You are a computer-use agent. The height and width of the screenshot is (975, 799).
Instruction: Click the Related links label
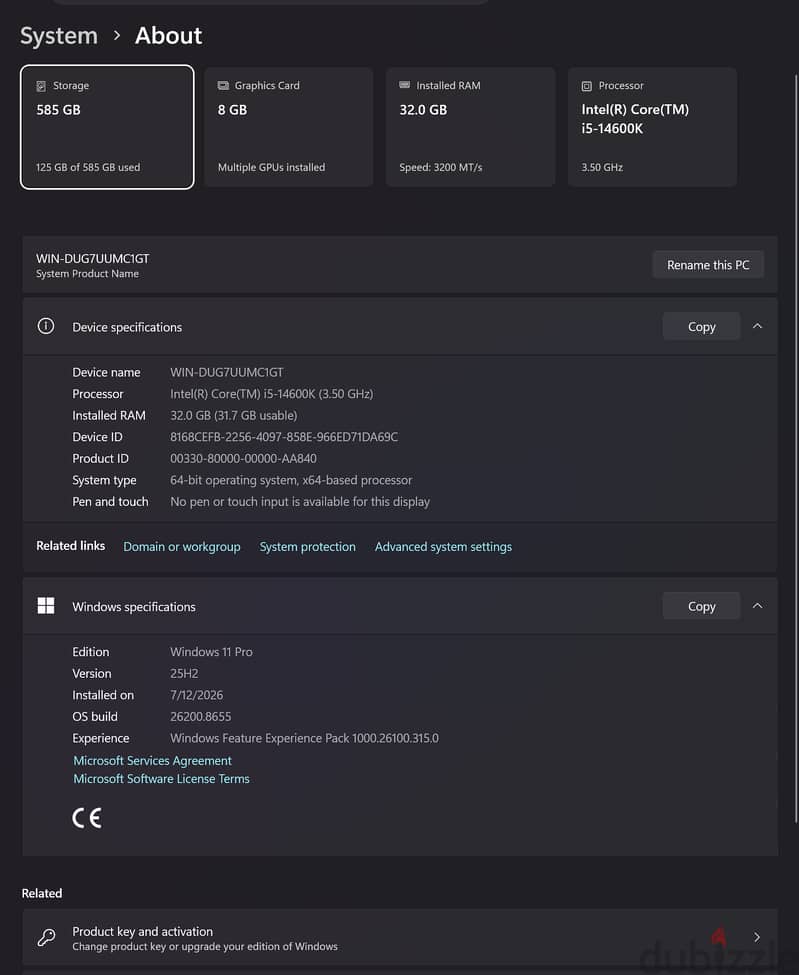[x=71, y=546]
